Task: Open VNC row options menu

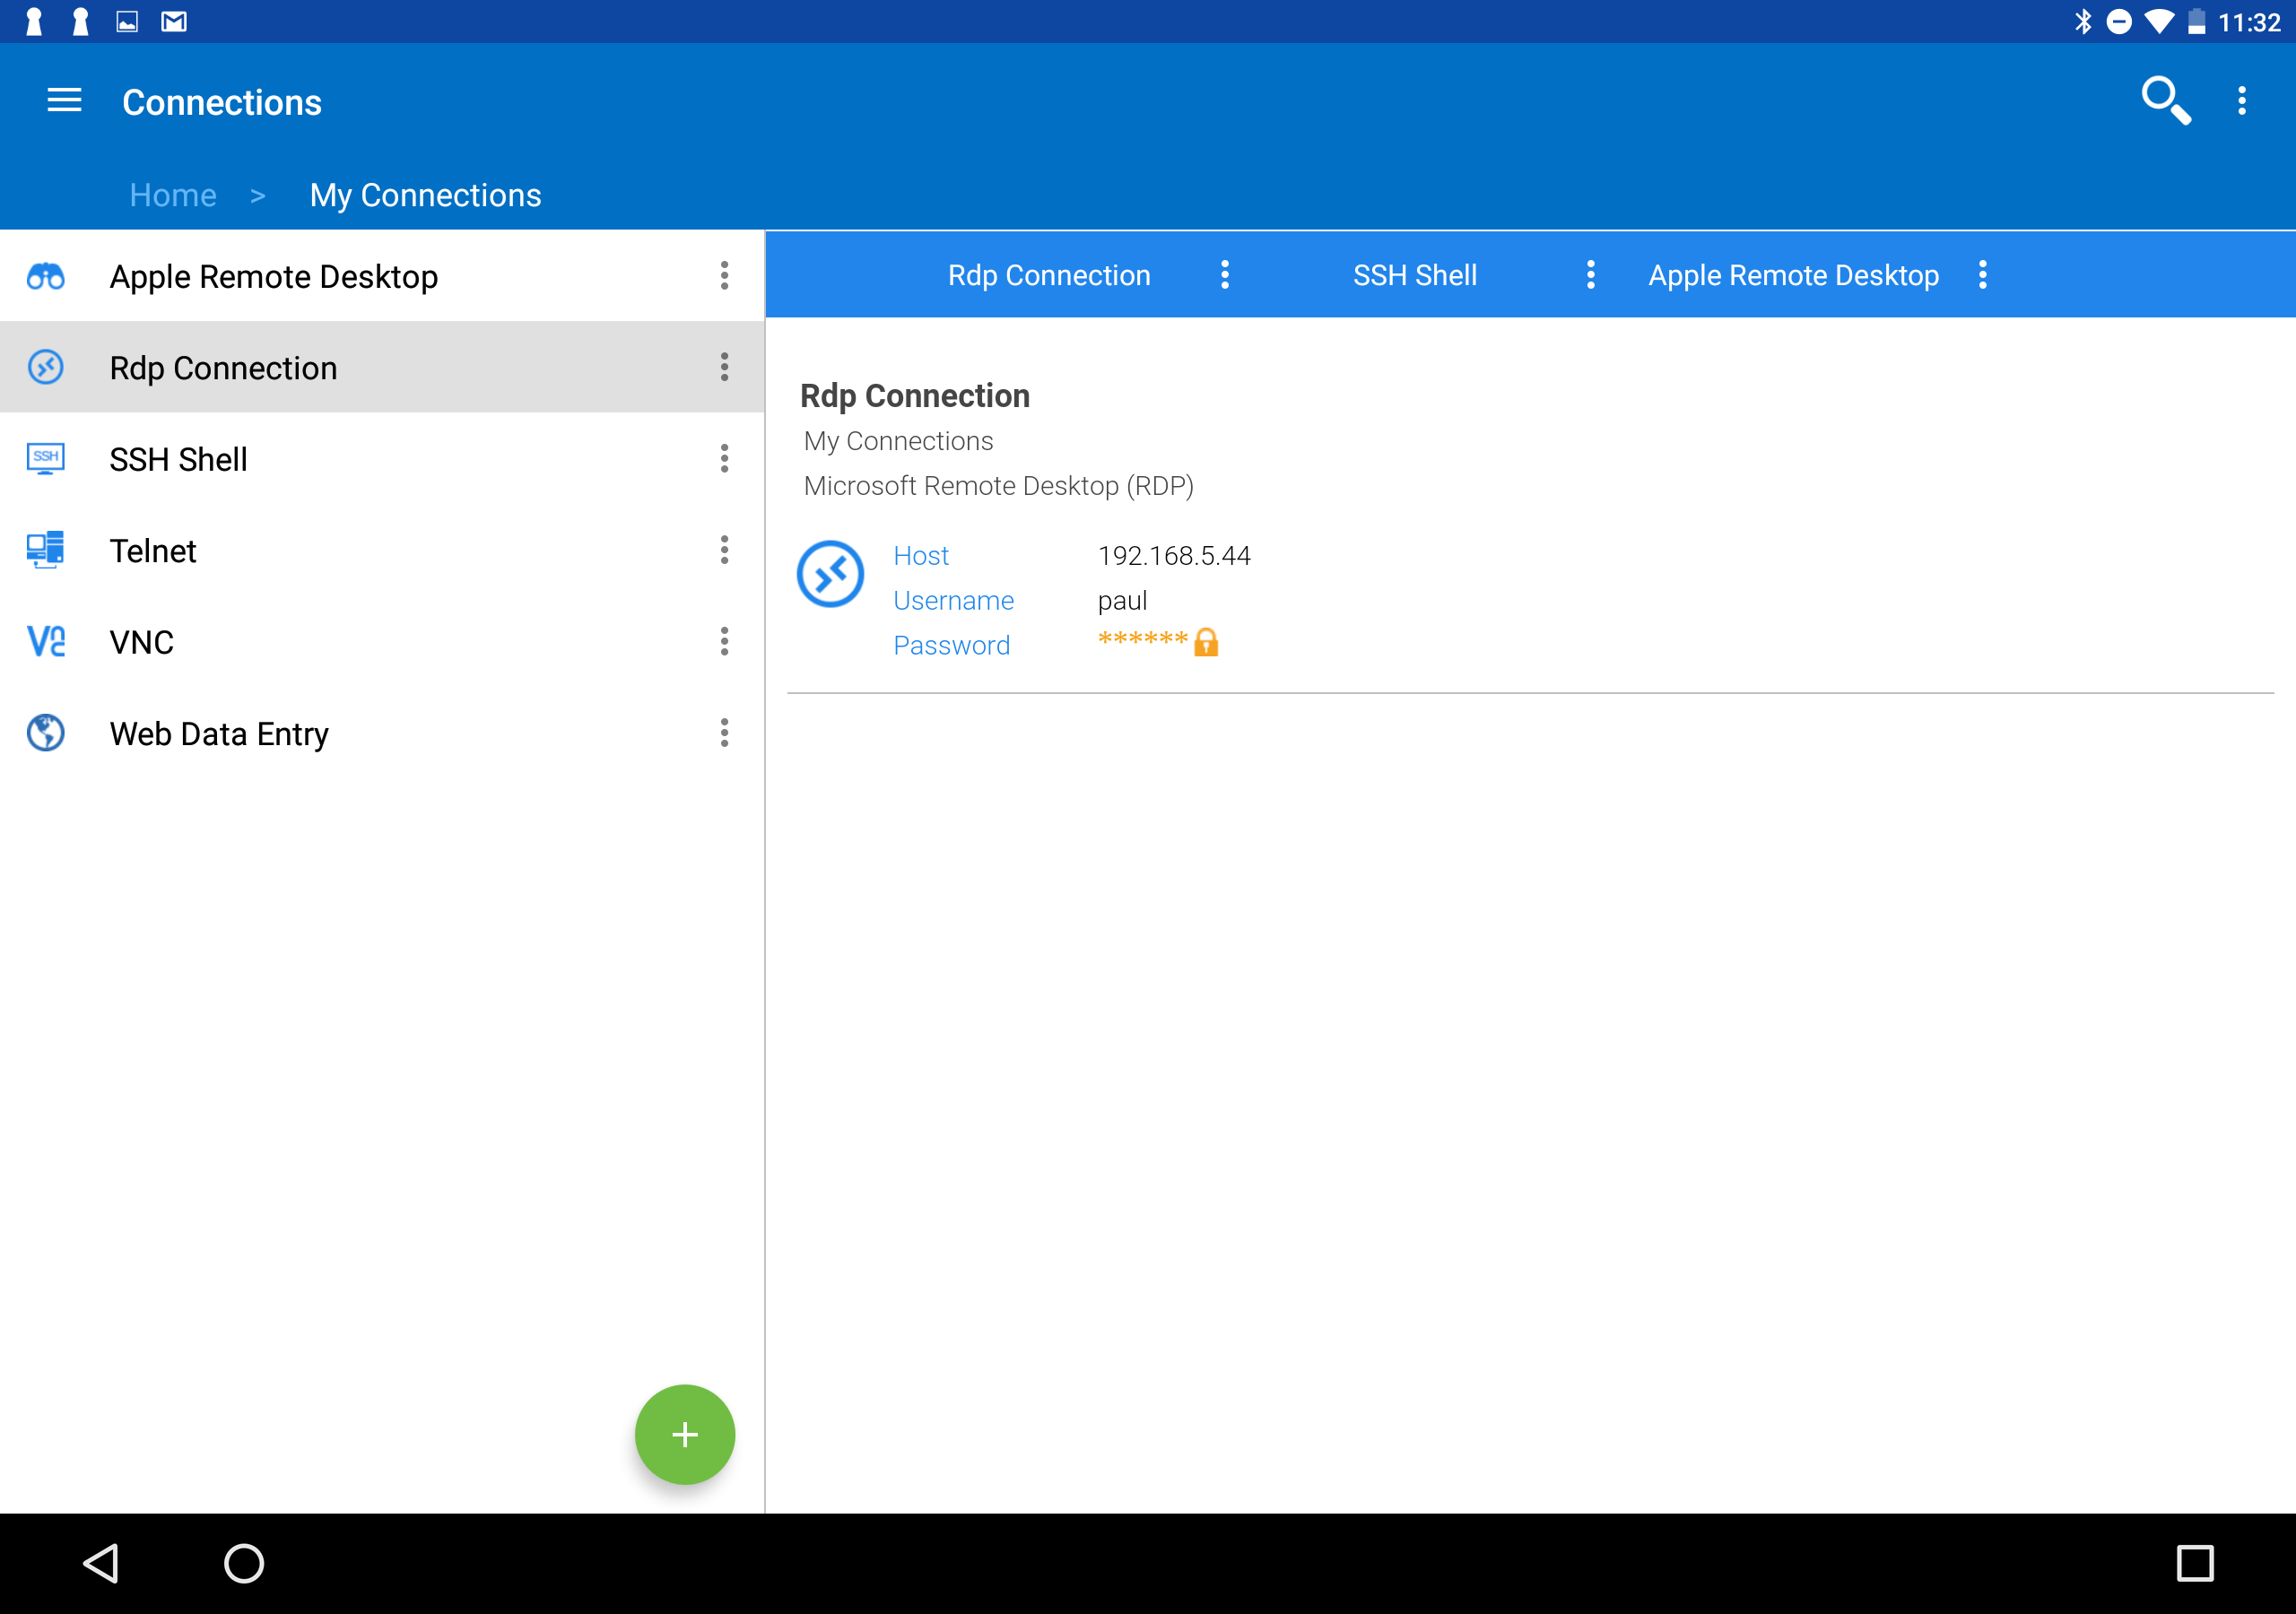Action: click(x=725, y=642)
